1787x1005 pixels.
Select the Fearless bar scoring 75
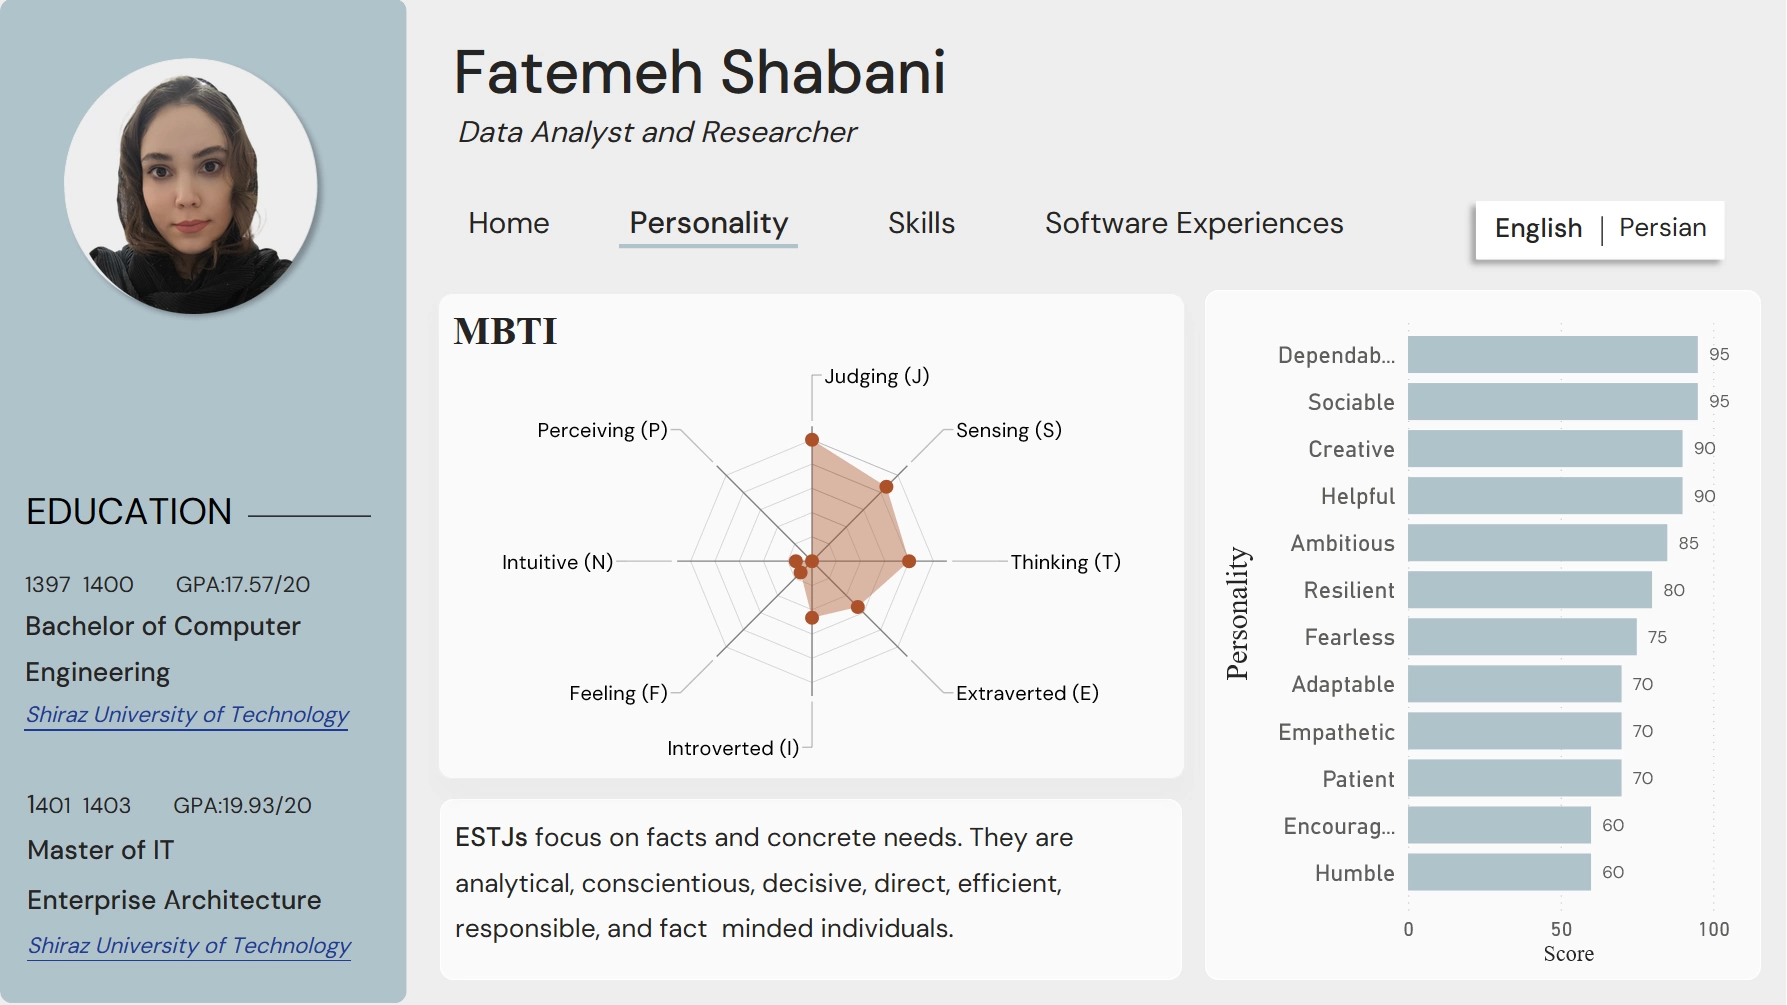(x=1522, y=637)
